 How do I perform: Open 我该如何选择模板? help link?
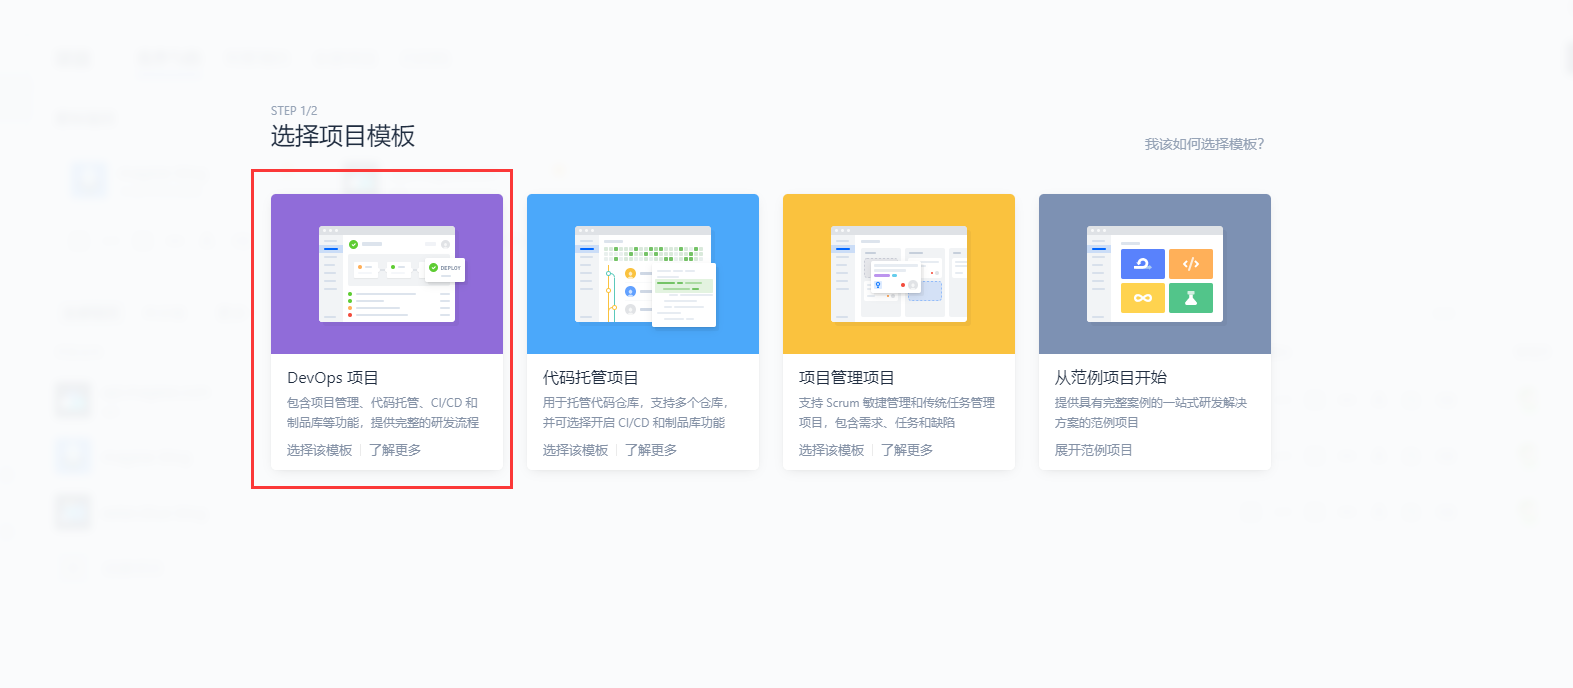tap(1204, 144)
